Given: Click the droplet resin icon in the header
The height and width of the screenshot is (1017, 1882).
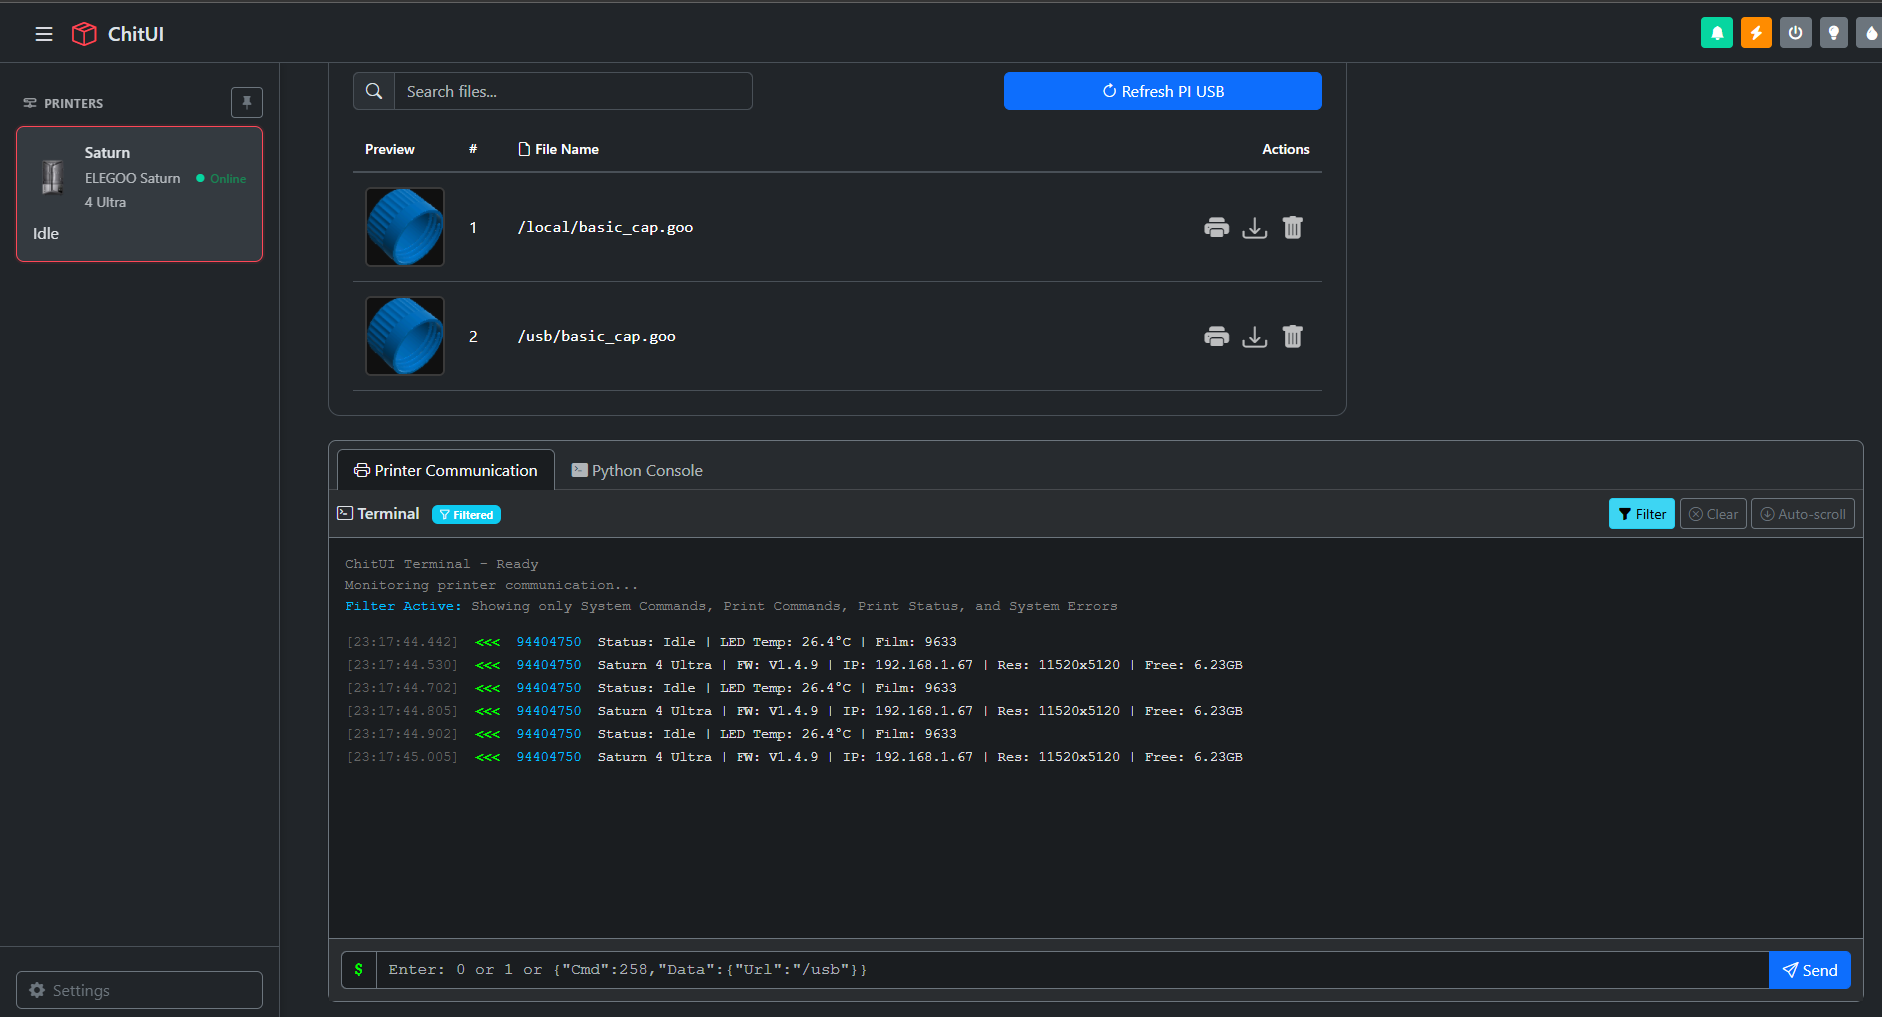Looking at the screenshot, I should coord(1871,32).
